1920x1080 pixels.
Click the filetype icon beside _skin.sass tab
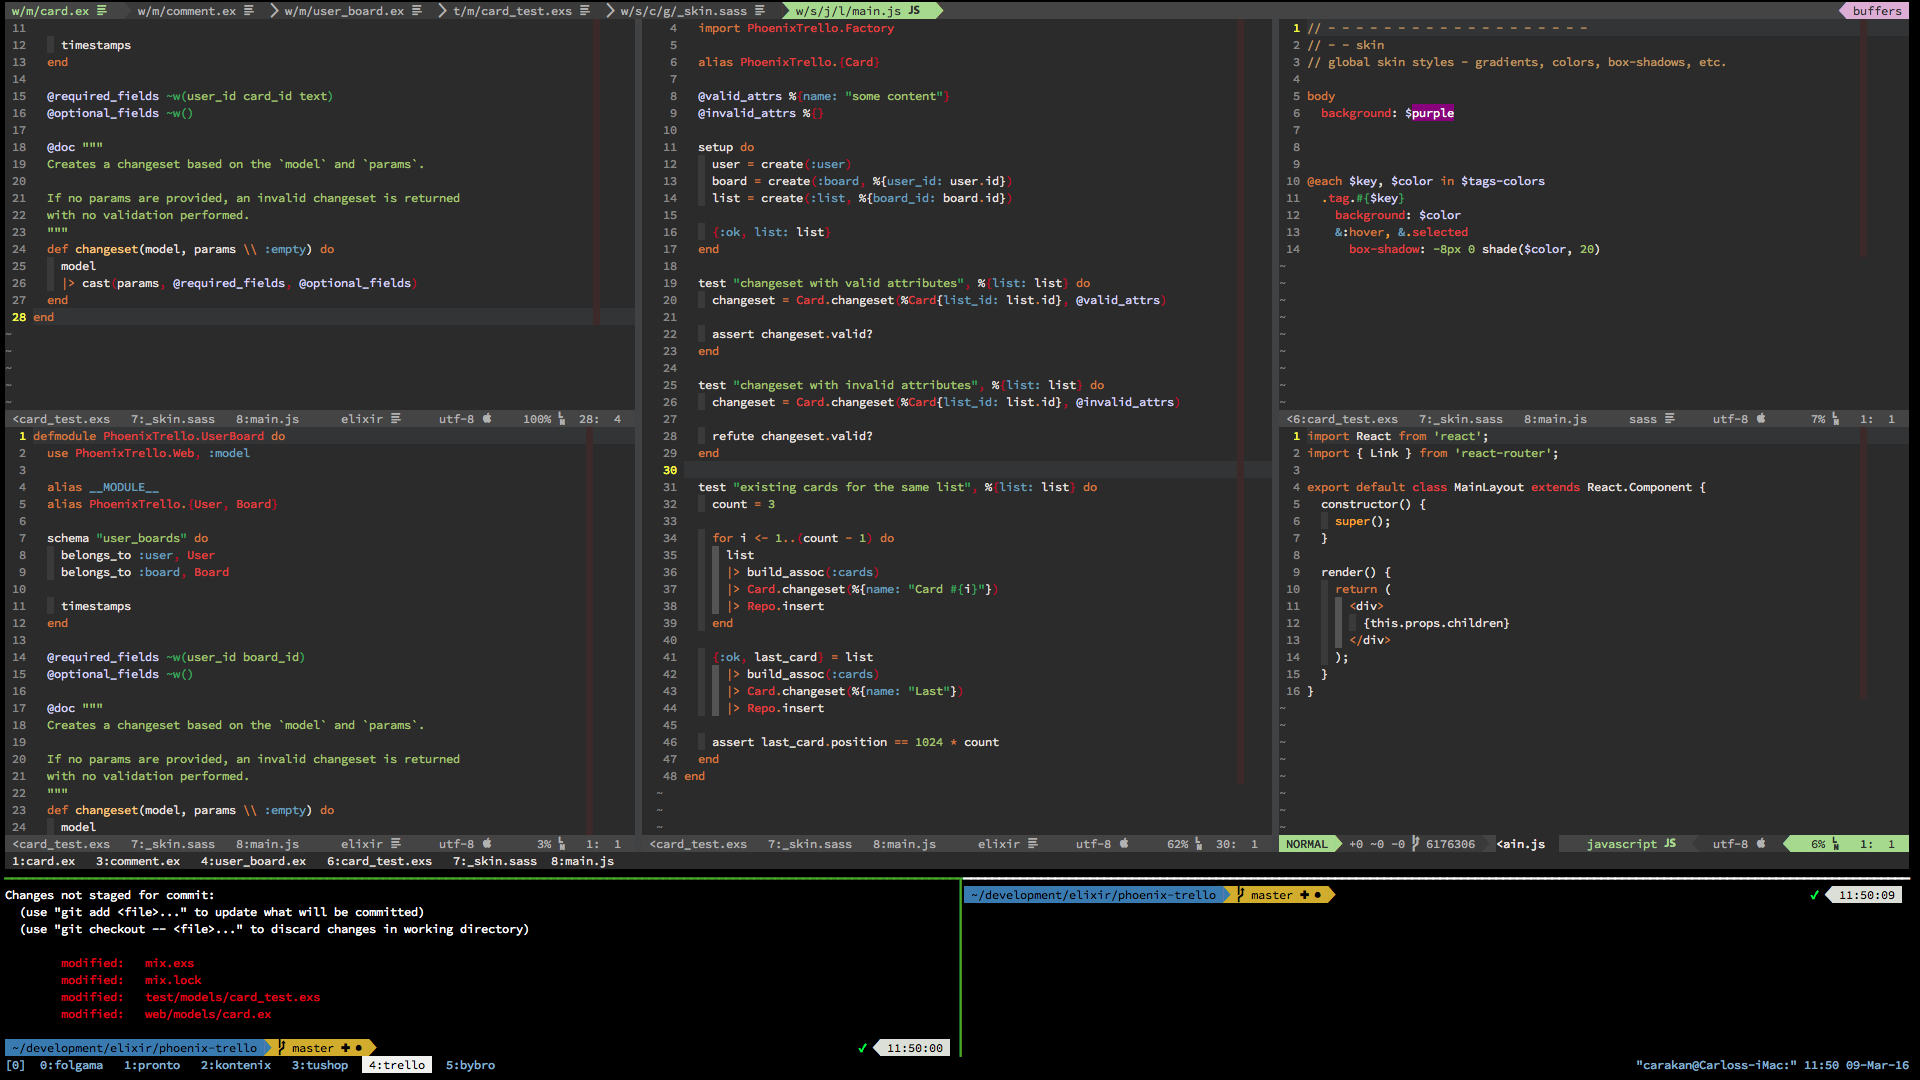tap(760, 11)
